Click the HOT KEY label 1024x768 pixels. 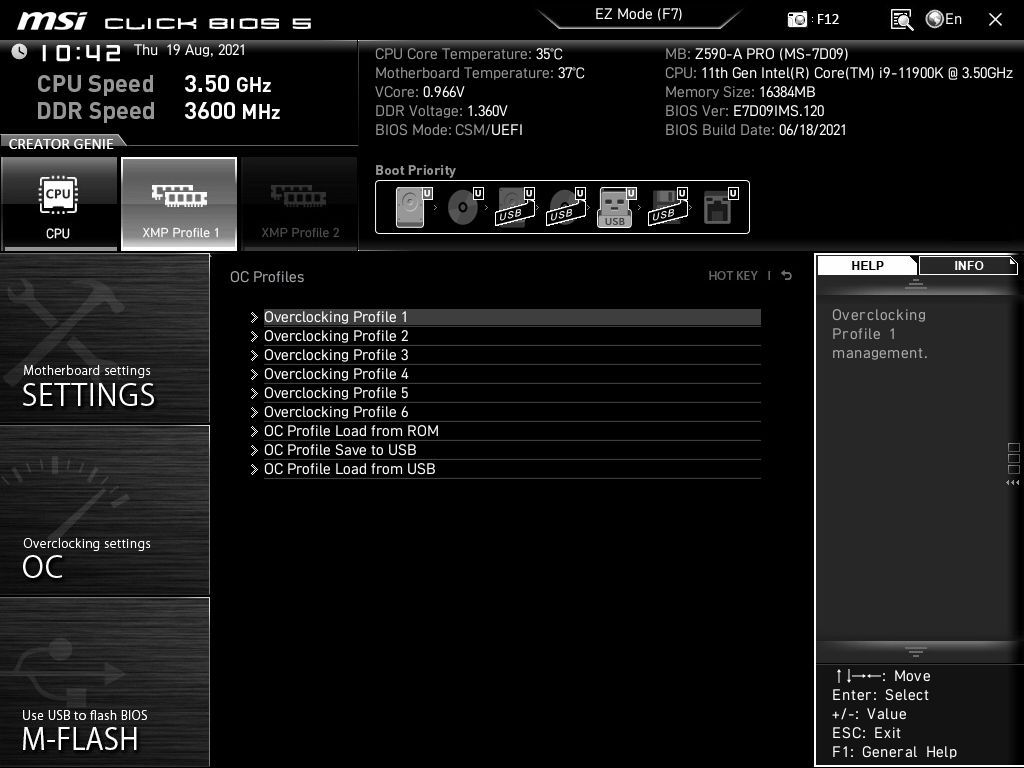(x=733, y=276)
